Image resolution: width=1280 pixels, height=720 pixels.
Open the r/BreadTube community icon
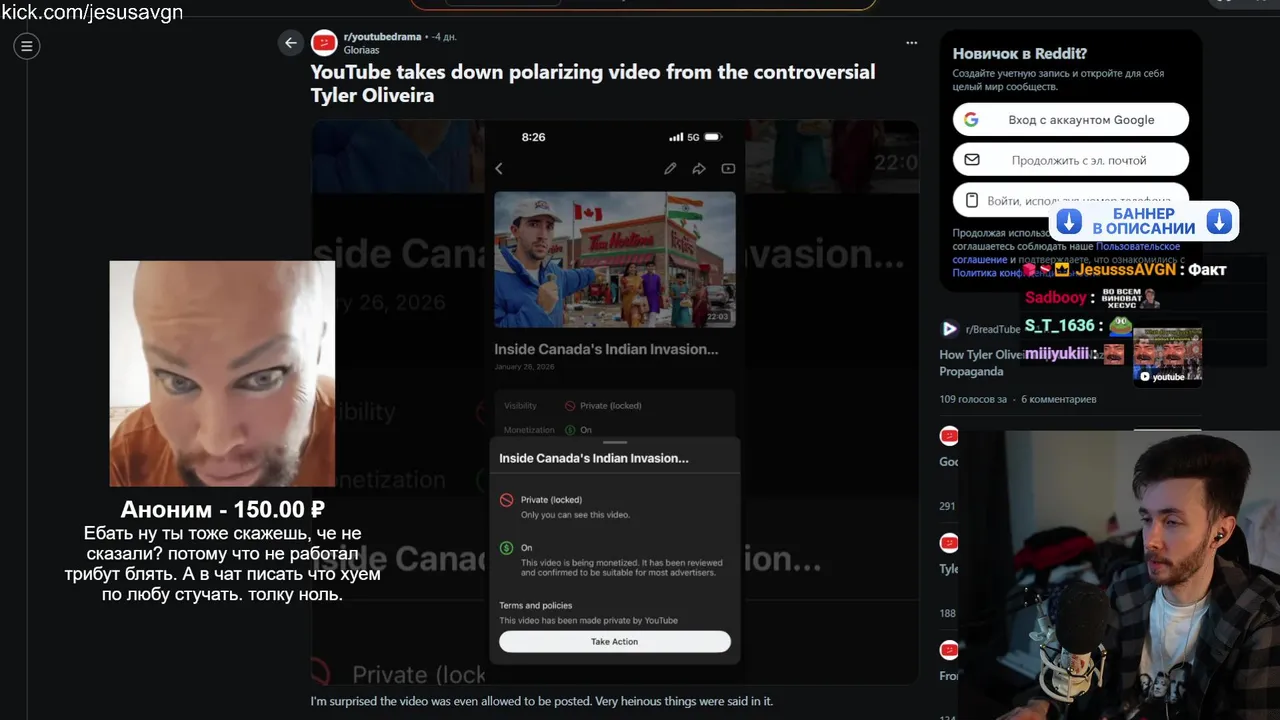coord(950,329)
